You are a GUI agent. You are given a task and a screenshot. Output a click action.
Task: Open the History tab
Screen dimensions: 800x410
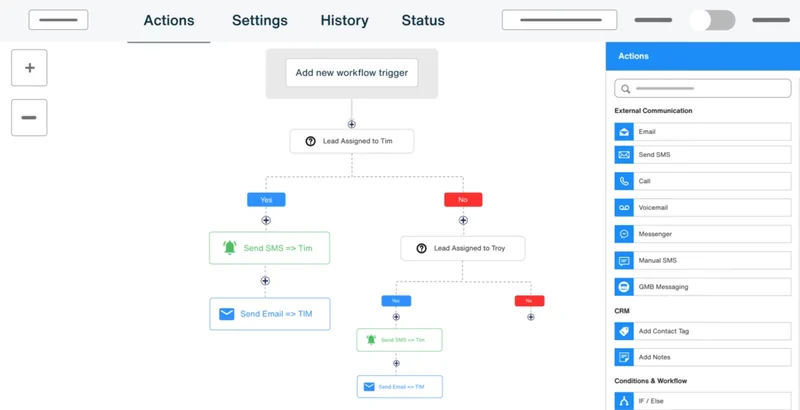tap(344, 20)
